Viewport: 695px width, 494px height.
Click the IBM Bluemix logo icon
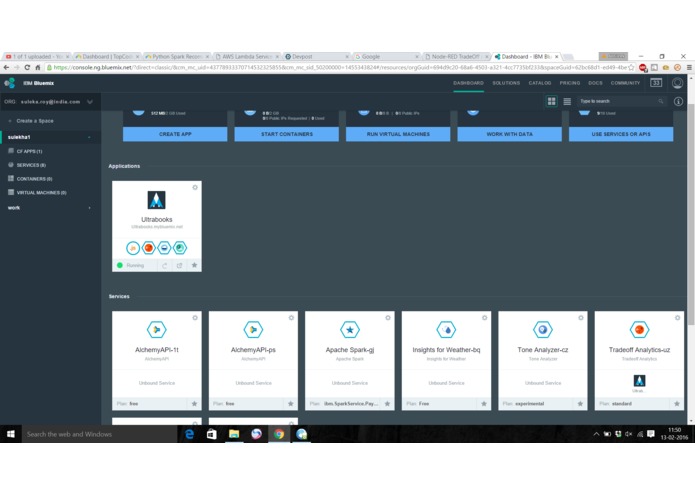pos(9,83)
